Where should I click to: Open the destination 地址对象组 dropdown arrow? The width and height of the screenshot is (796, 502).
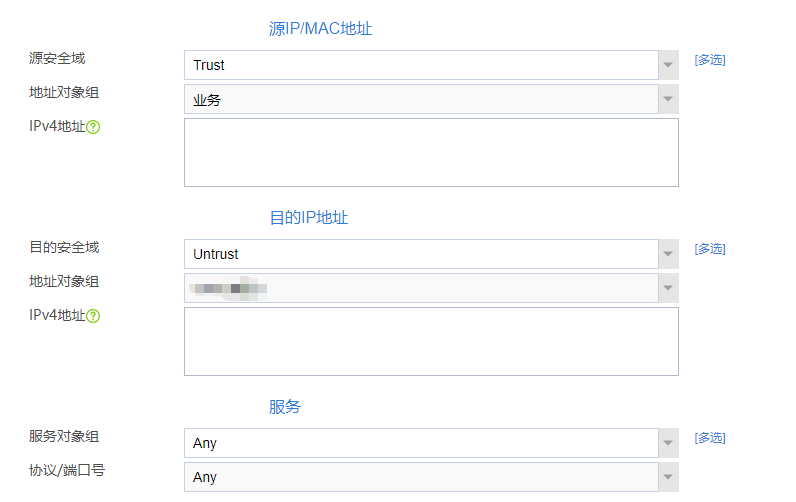click(668, 288)
